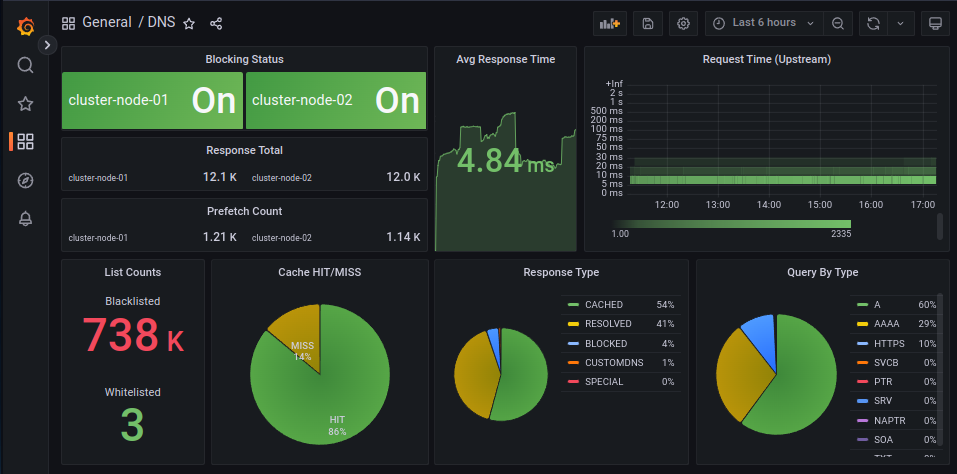
Task: Open the Avg Response Time panel menu
Action: tap(505, 59)
